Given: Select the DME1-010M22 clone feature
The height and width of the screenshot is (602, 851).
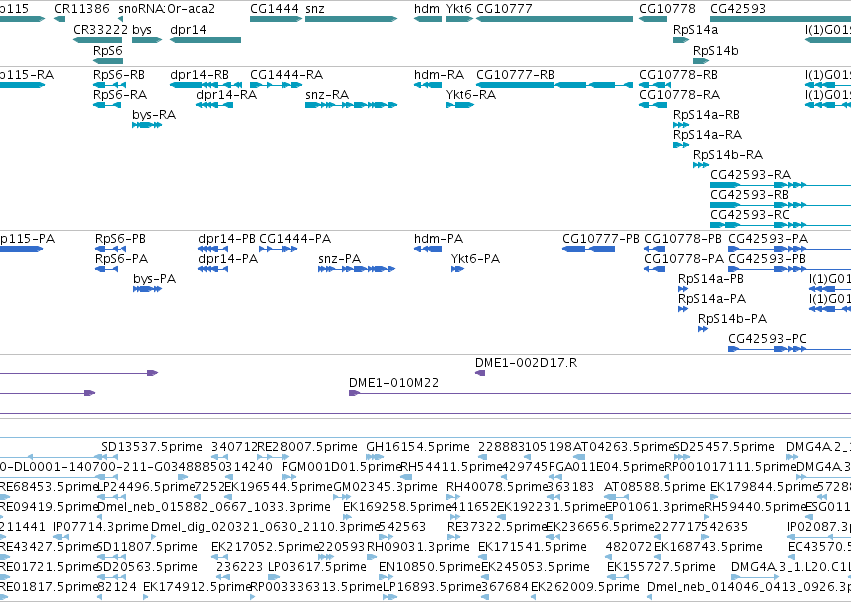Looking at the screenshot, I should click(600, 392).
